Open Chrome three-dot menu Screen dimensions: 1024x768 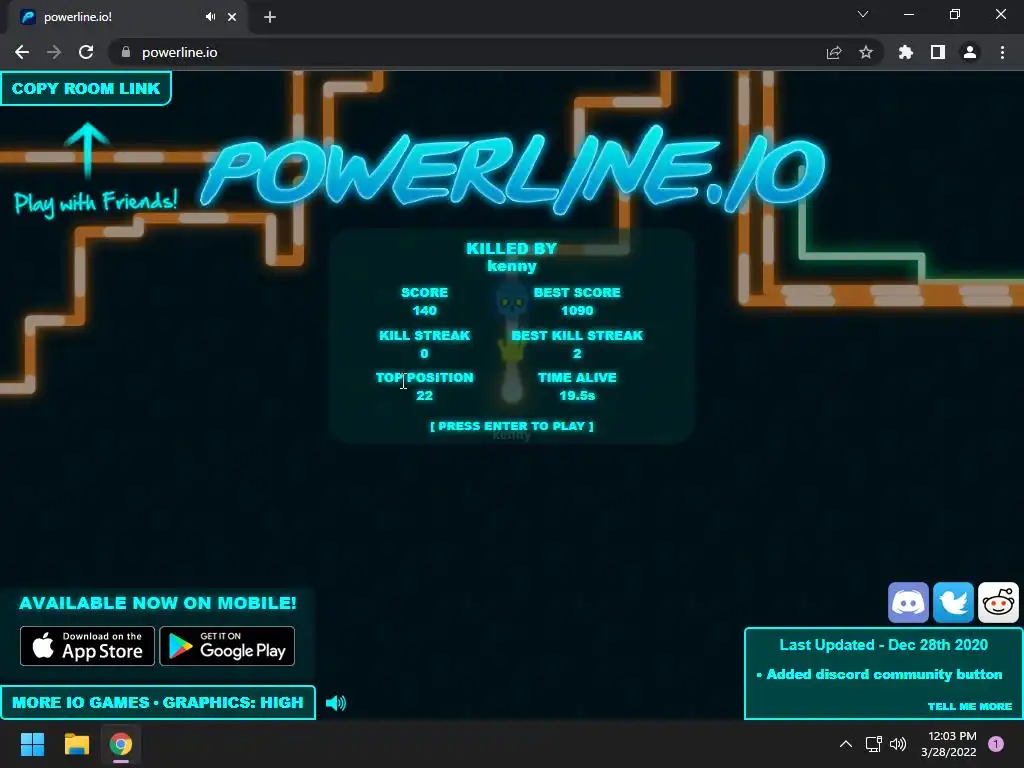[x=1002, y=52]
